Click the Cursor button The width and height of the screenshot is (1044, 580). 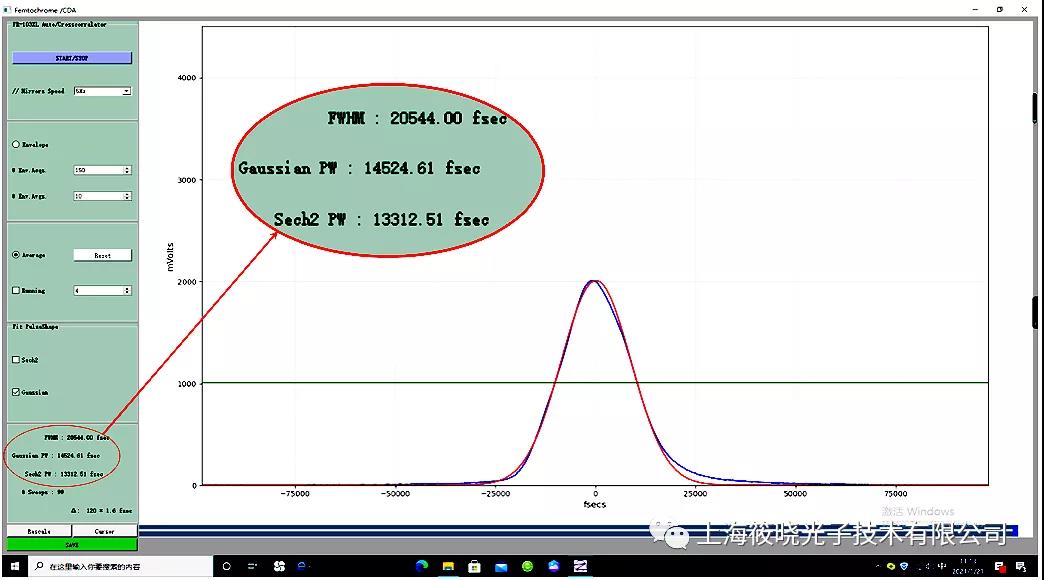105,531
